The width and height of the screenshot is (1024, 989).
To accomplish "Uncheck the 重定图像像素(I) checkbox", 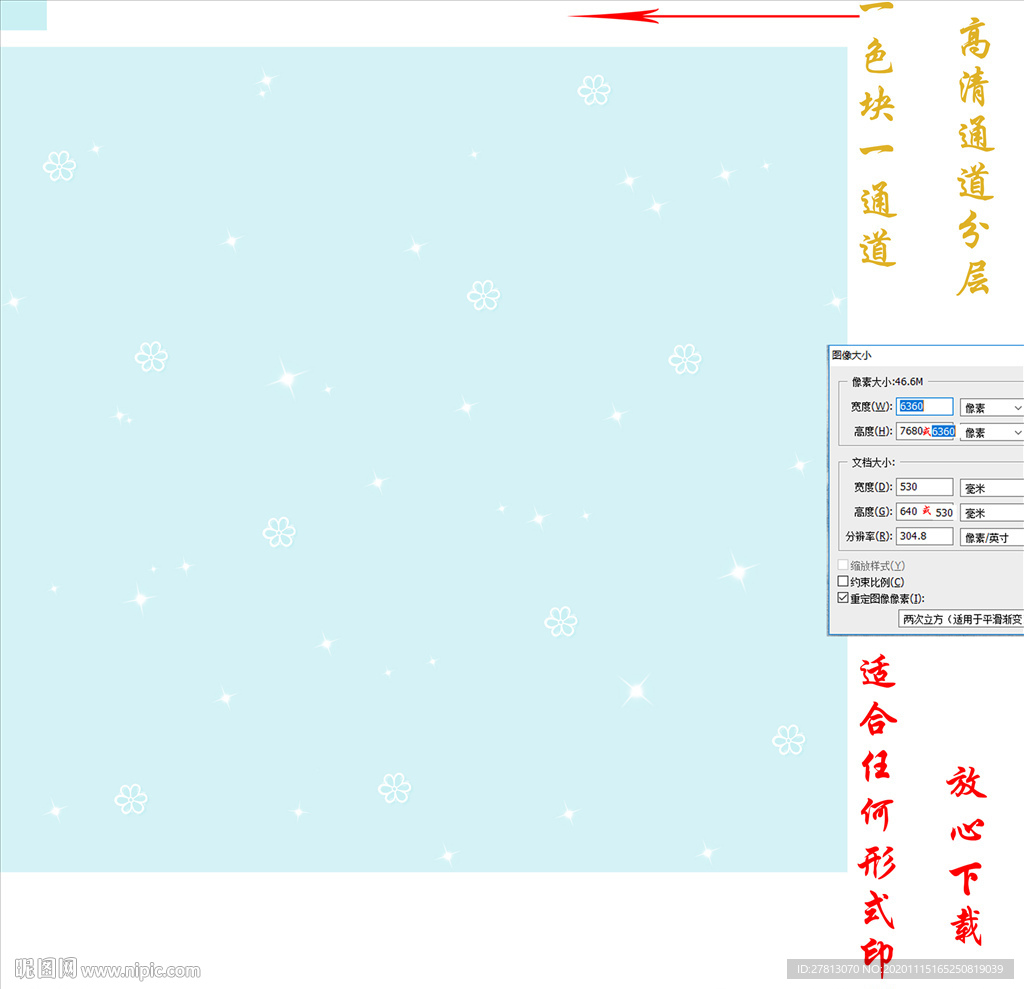I will (x=843, y=598).
